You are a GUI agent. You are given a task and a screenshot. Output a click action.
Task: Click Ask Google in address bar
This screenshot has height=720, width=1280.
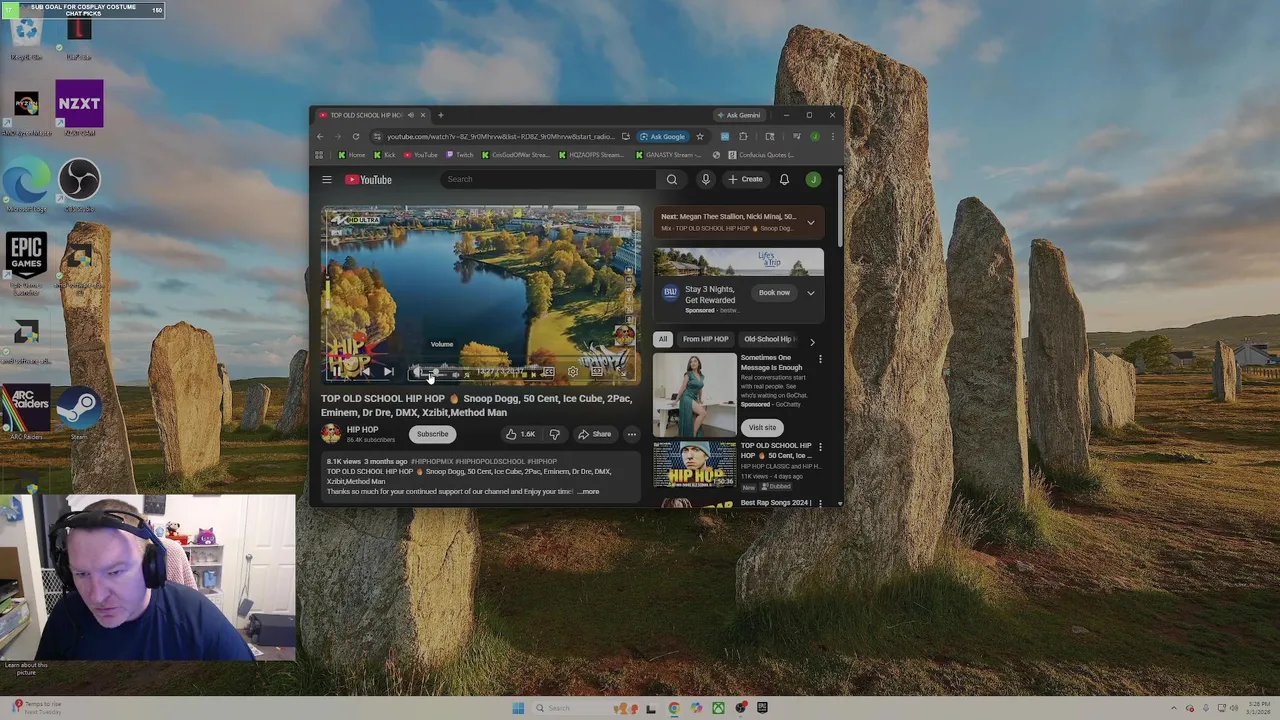click(663, 136)
